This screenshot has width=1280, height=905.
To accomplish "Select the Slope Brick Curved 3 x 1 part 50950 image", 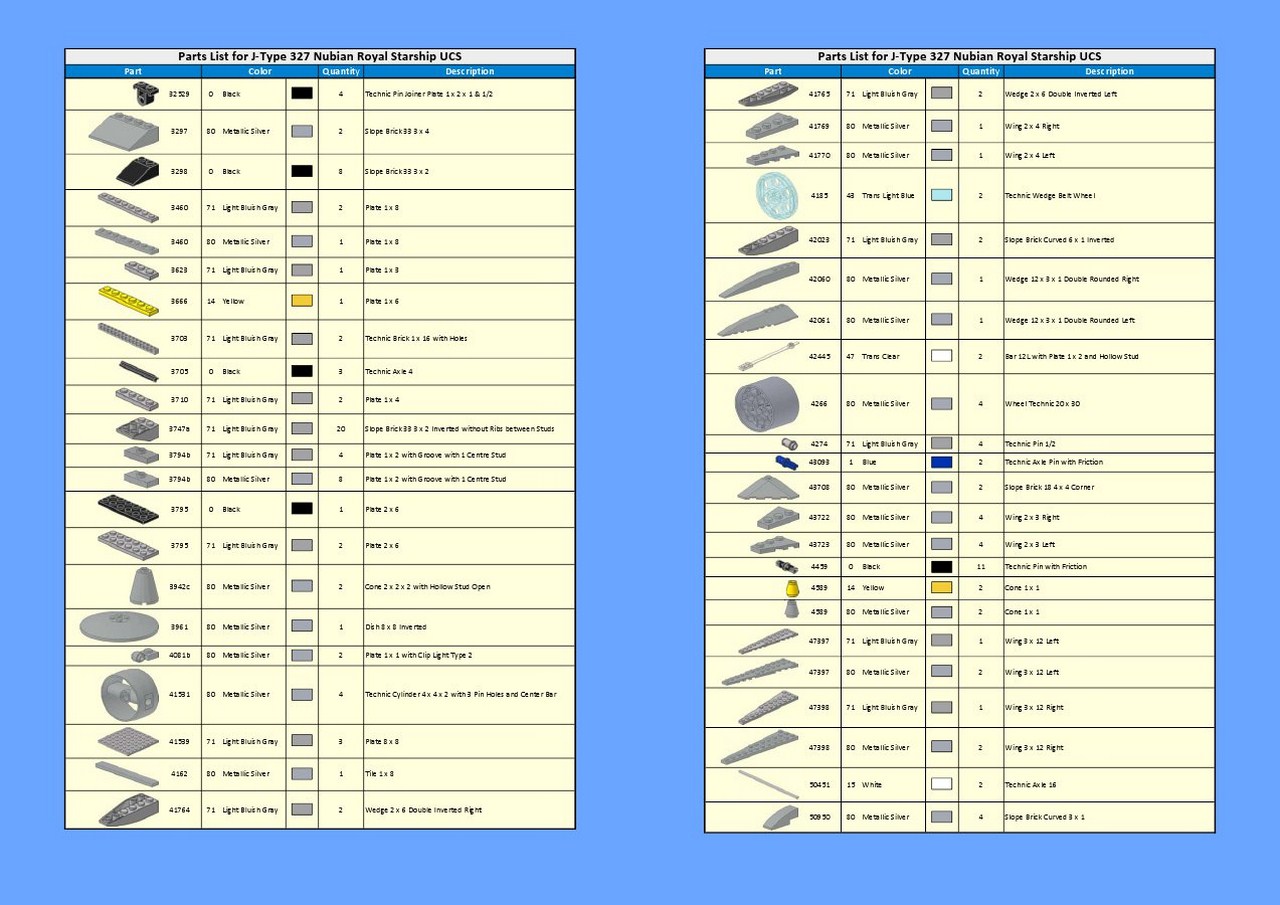I will tap(780, 817).
